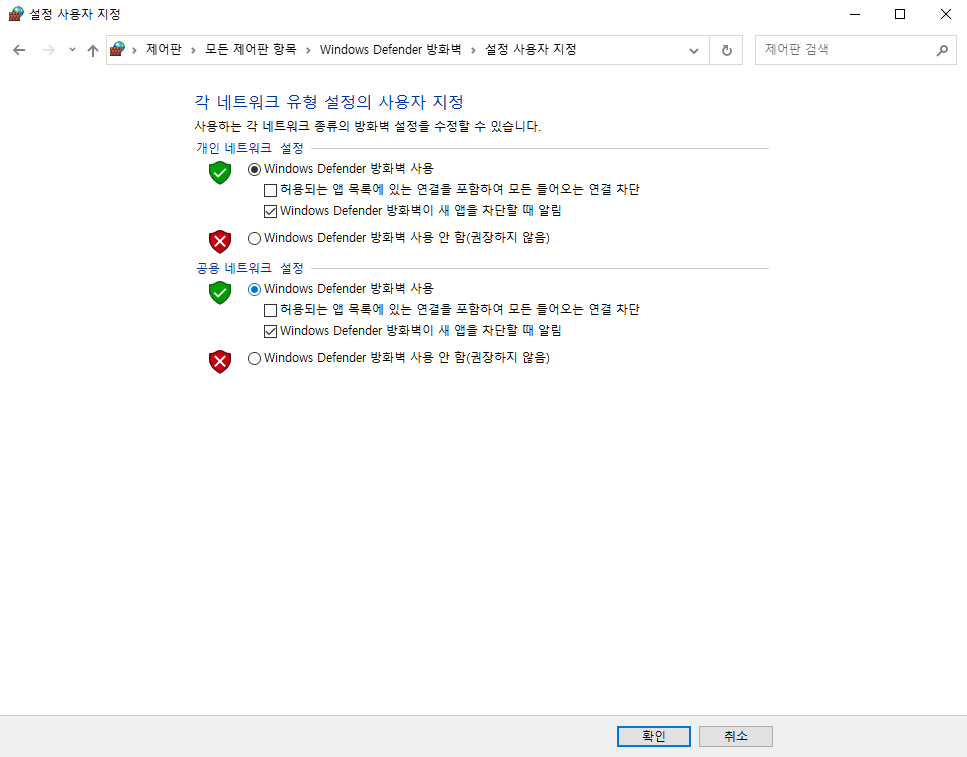Open address bar history dropdown
This screenshot has width=967, height=757.
tap(694, 51)
